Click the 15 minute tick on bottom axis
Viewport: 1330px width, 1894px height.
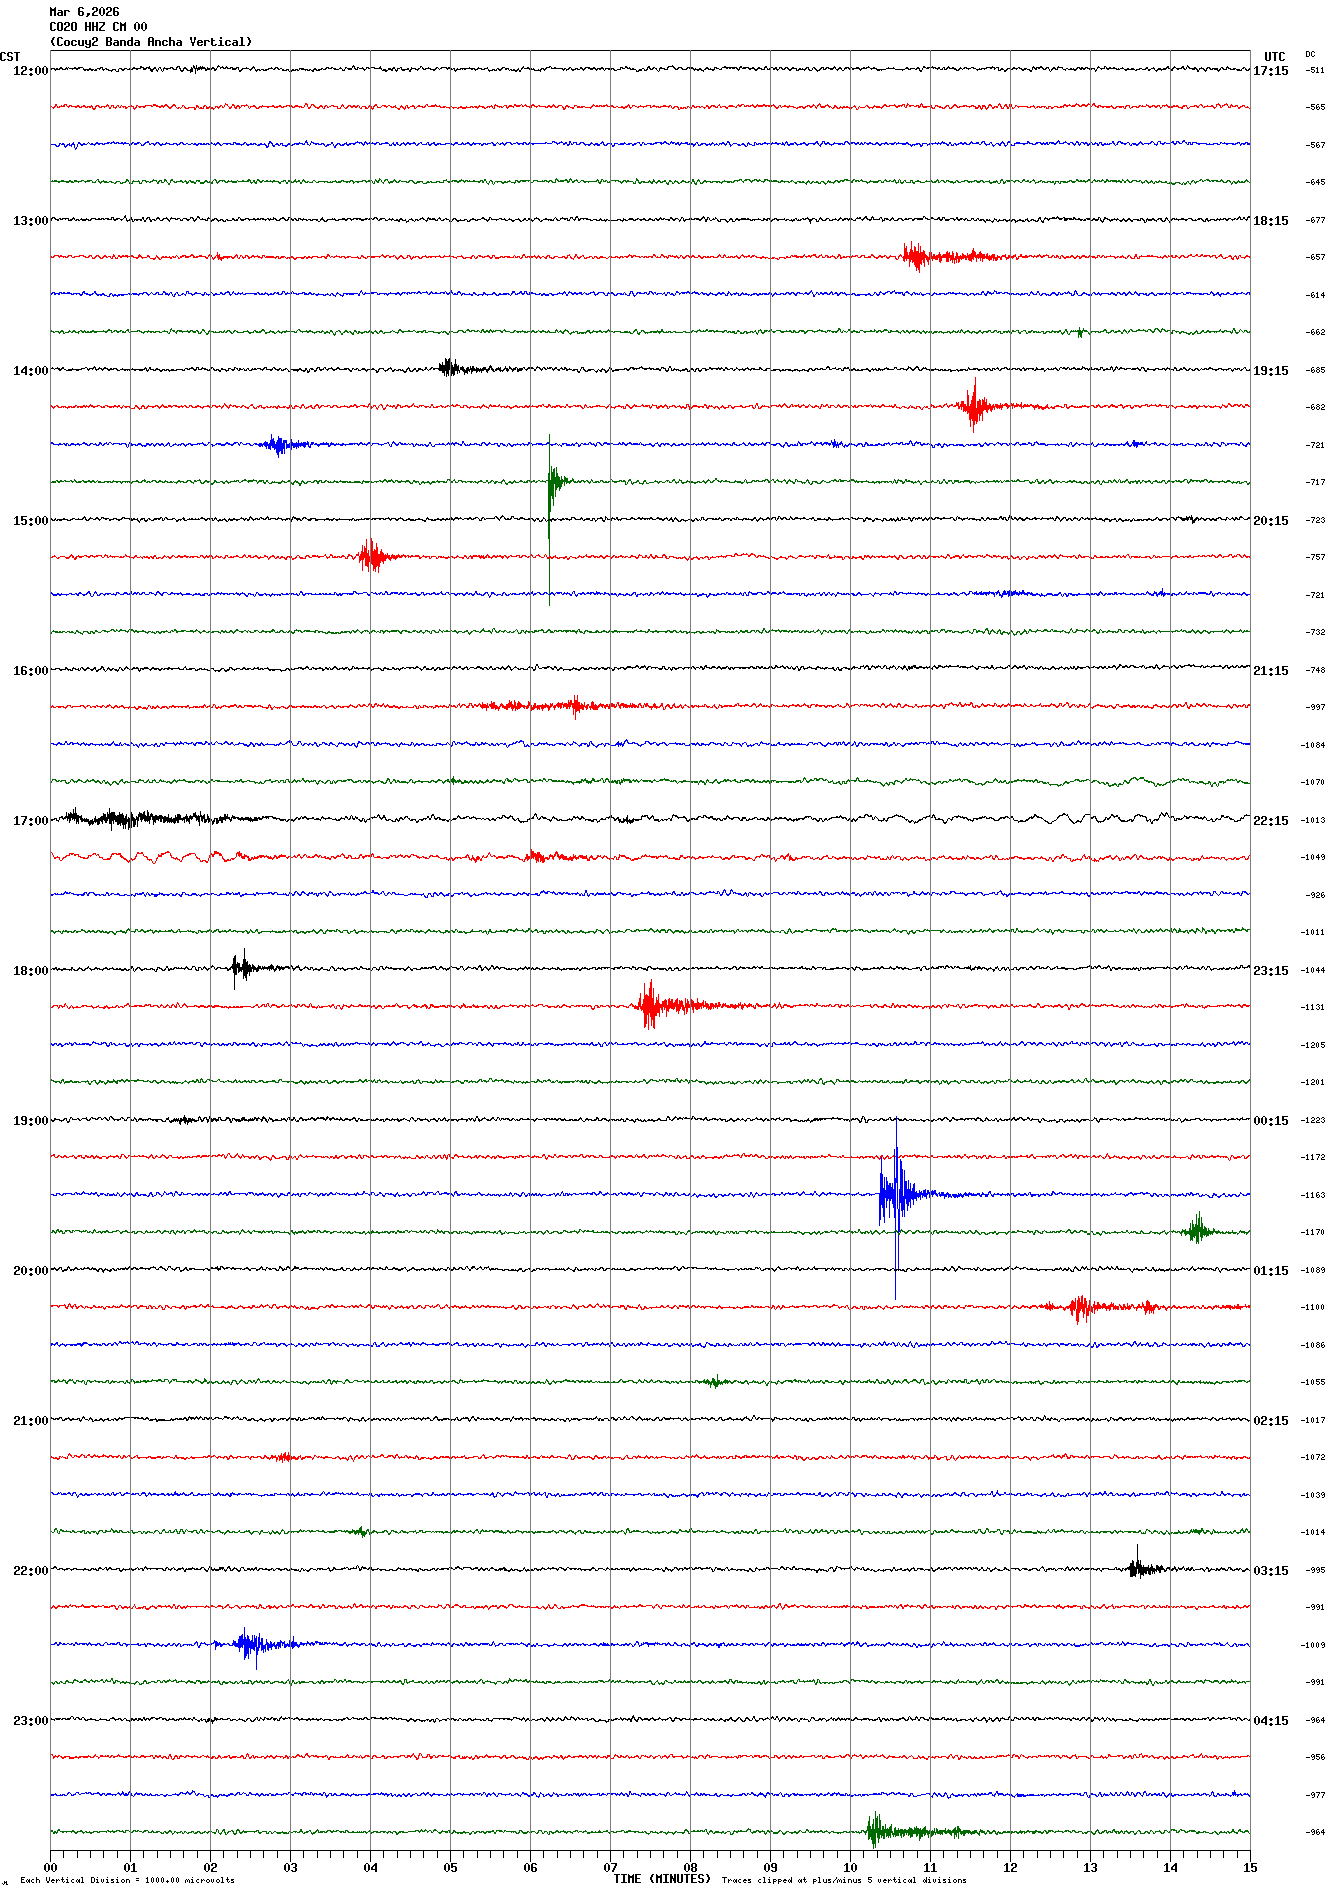[1249, 1867]
